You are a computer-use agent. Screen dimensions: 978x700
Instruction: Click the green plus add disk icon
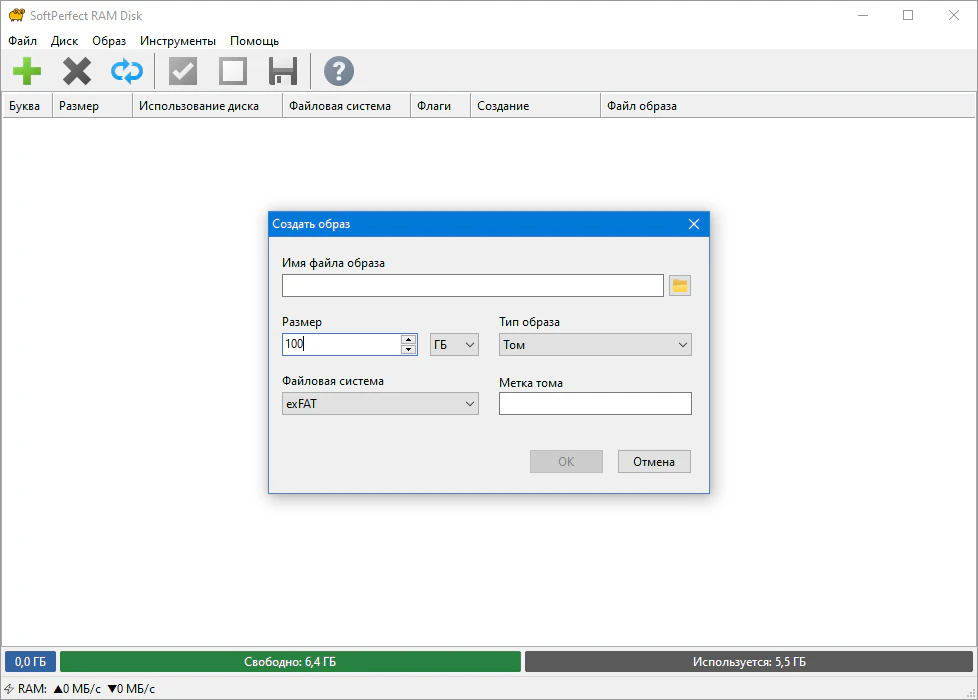(27, 71)
